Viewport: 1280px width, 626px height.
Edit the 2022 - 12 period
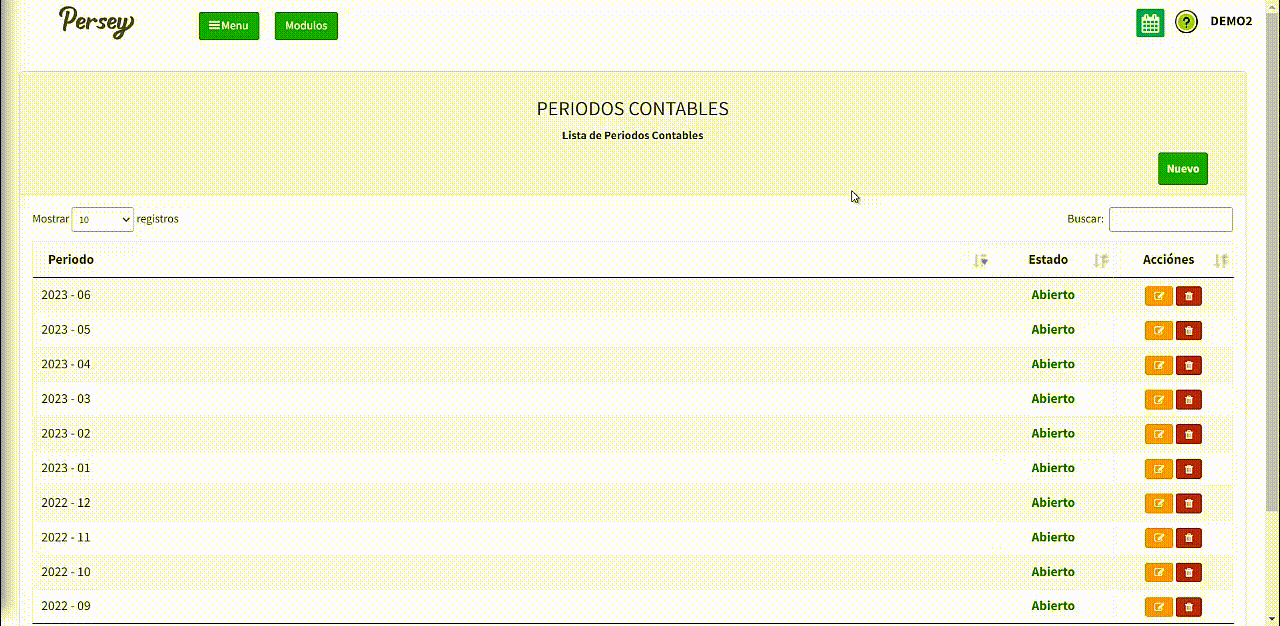click(x=1158, y=503)
